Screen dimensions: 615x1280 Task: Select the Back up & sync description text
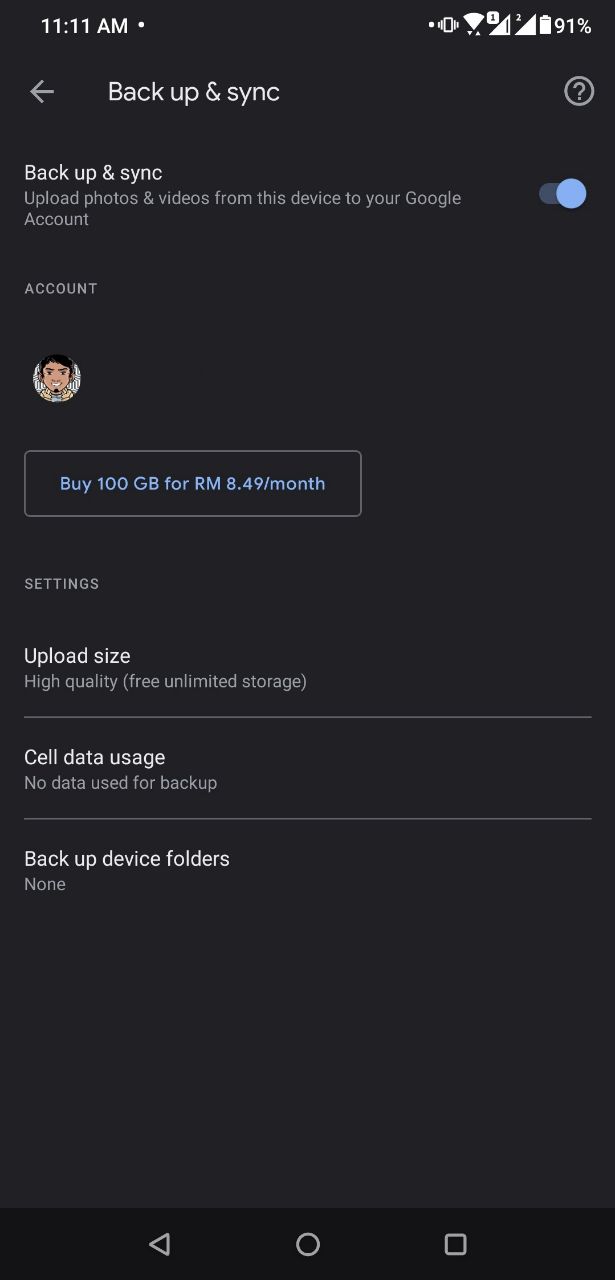pos(242,208)
